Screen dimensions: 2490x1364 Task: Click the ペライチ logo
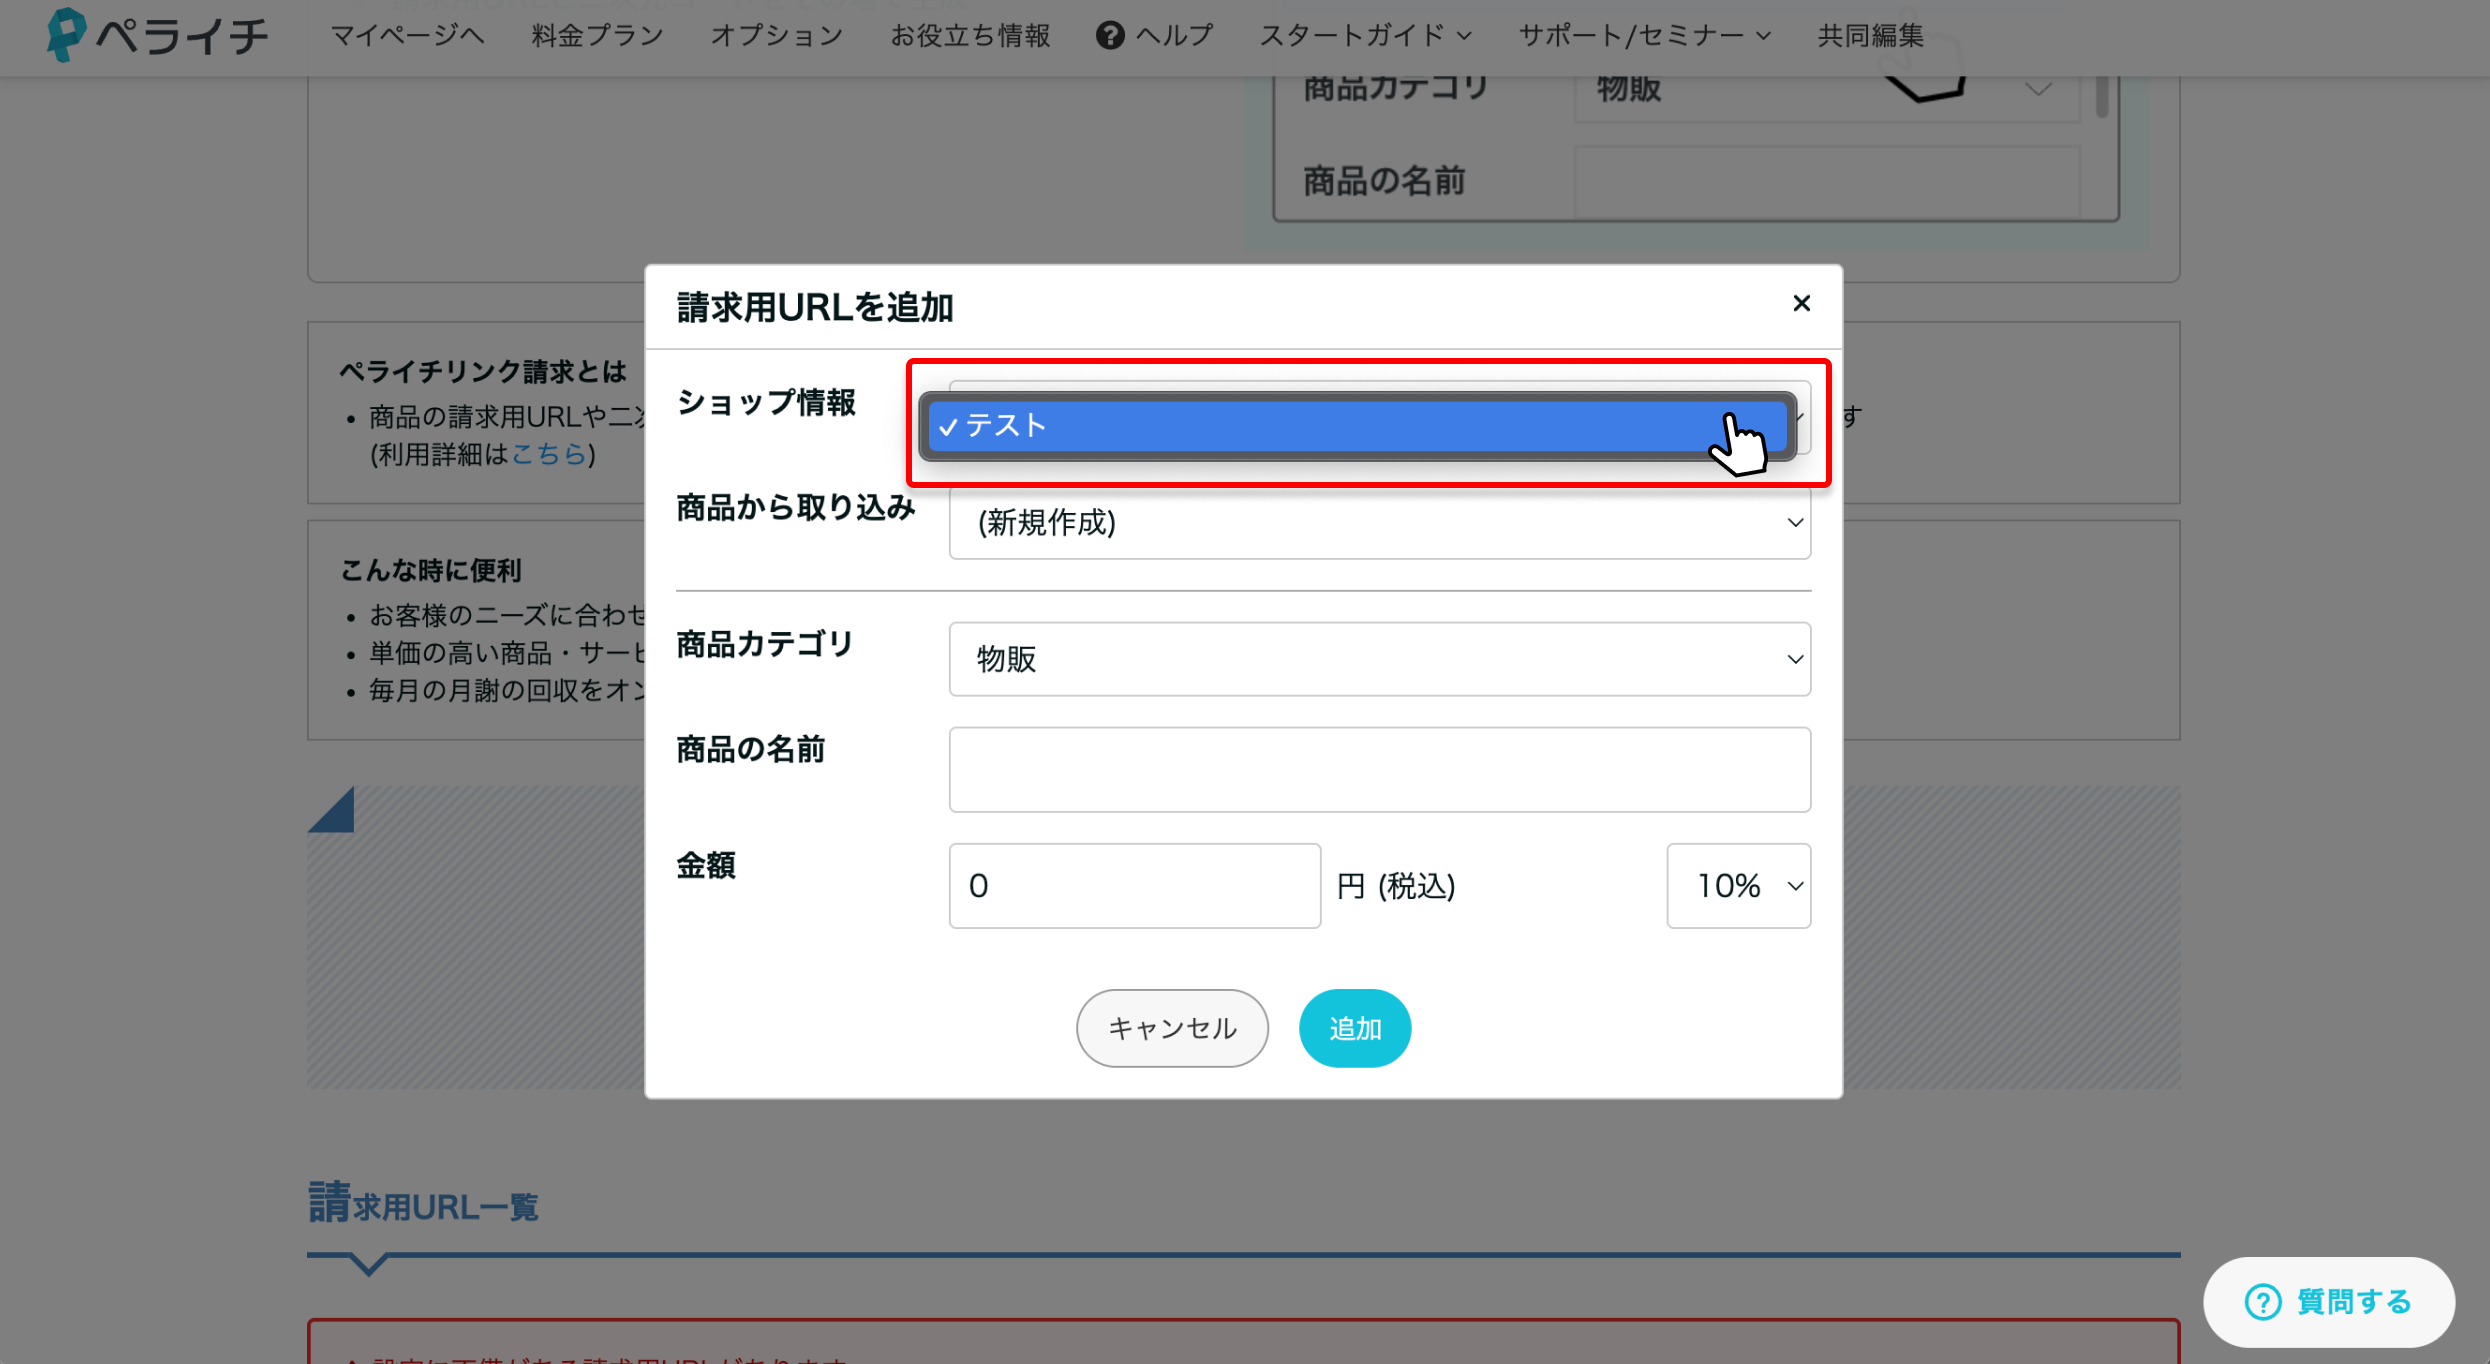pos(157,35)
